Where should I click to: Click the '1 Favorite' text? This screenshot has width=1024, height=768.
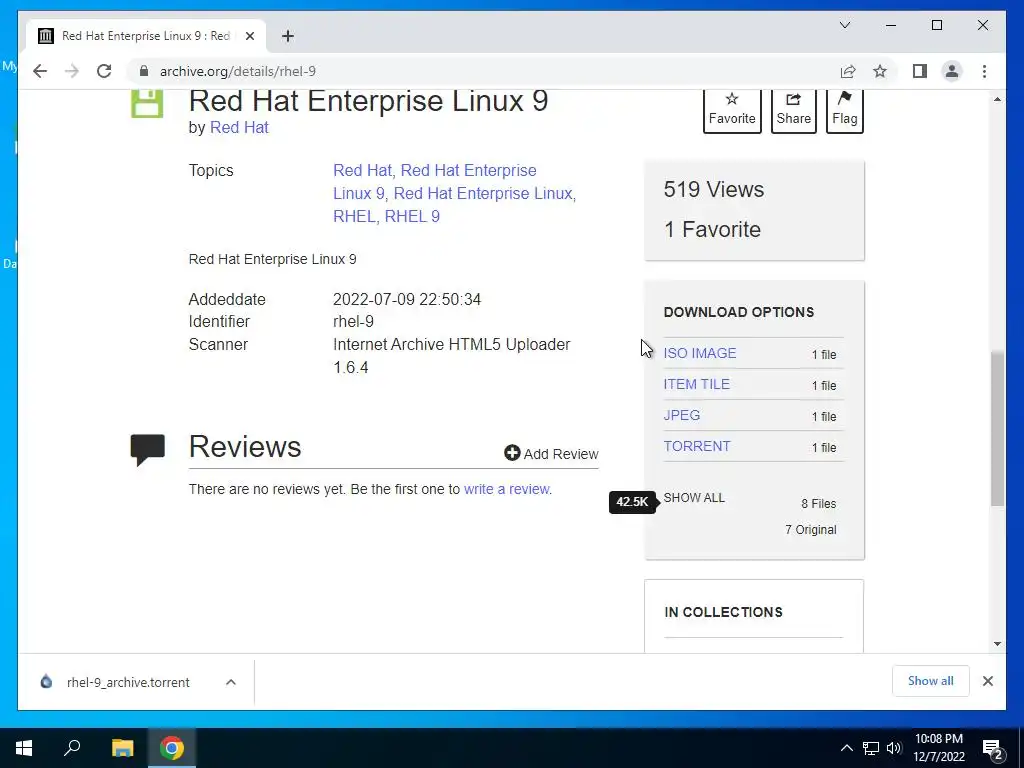(712, 229)
